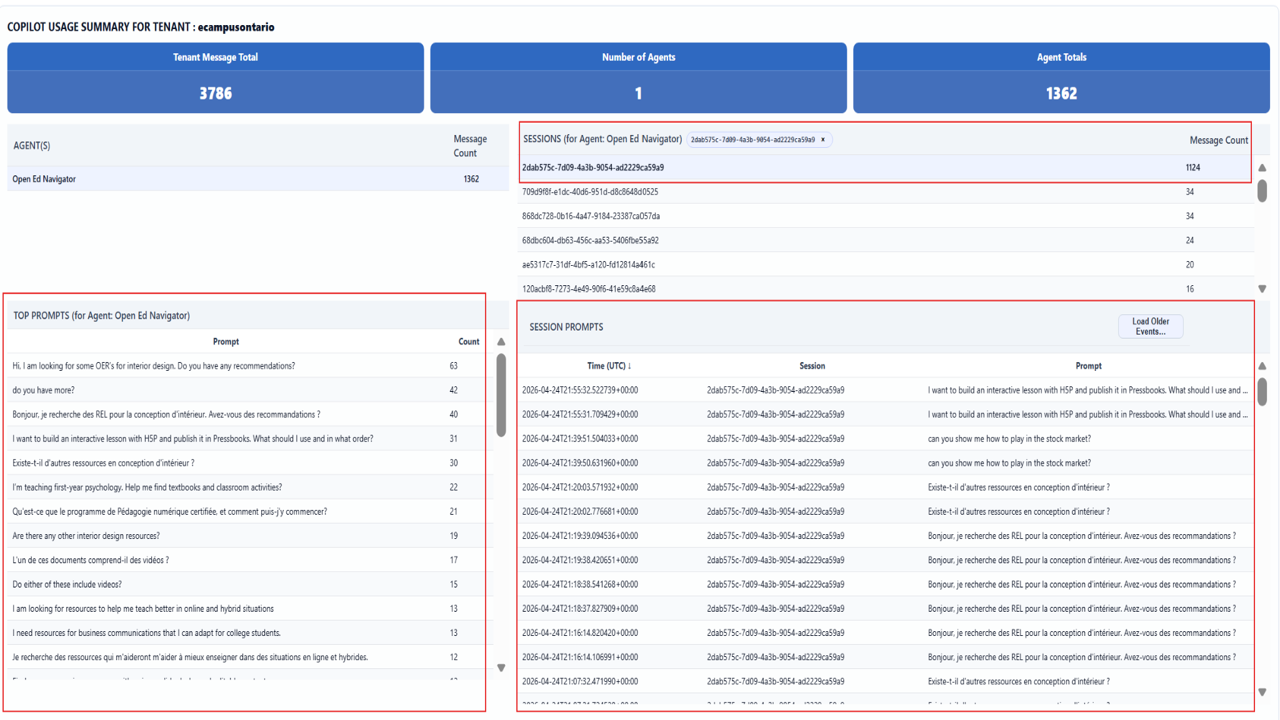Remove the session filter chip with x
1280x720 pixels.
pos(823,140)
